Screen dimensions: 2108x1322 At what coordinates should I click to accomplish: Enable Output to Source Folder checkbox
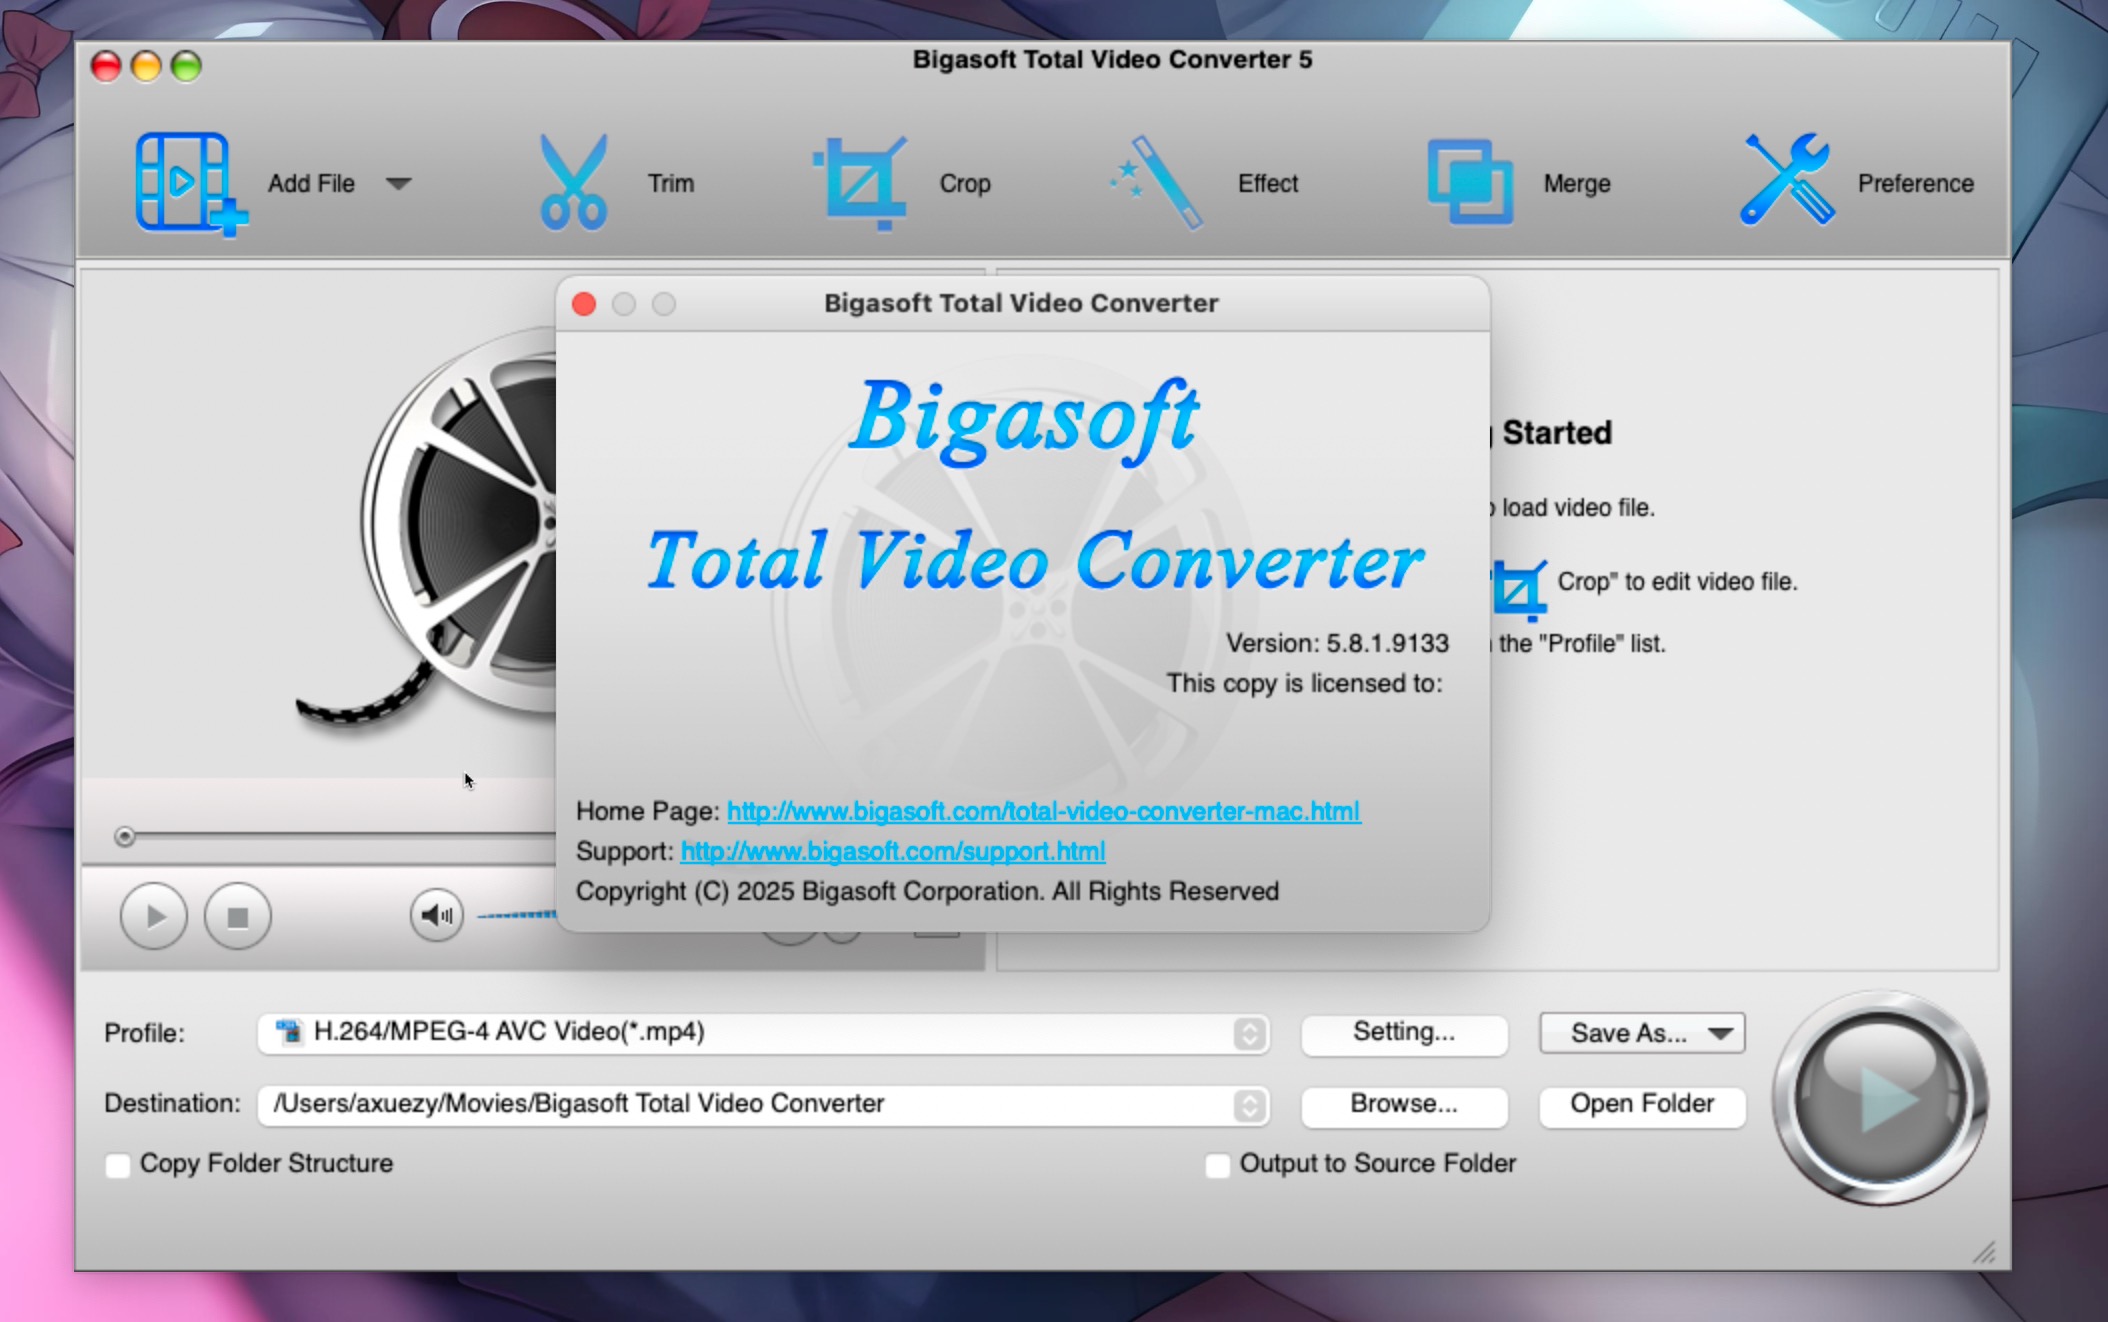(1217, 1165)
